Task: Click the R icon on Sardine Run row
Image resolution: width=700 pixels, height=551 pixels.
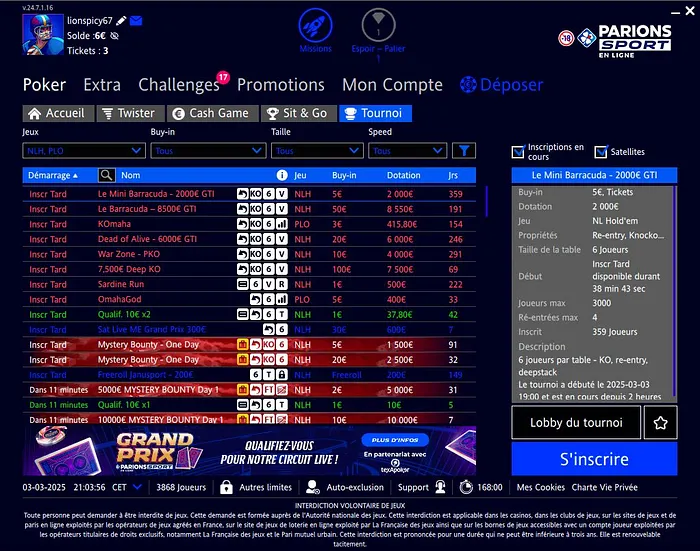Action: click(x=282, y=284)
